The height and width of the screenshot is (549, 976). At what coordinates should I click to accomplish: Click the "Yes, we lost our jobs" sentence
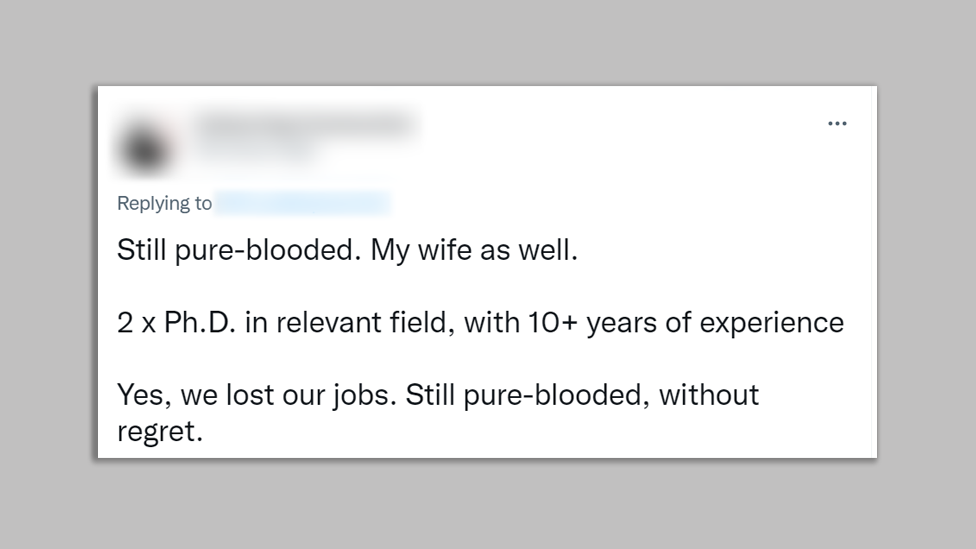[257, 395]
